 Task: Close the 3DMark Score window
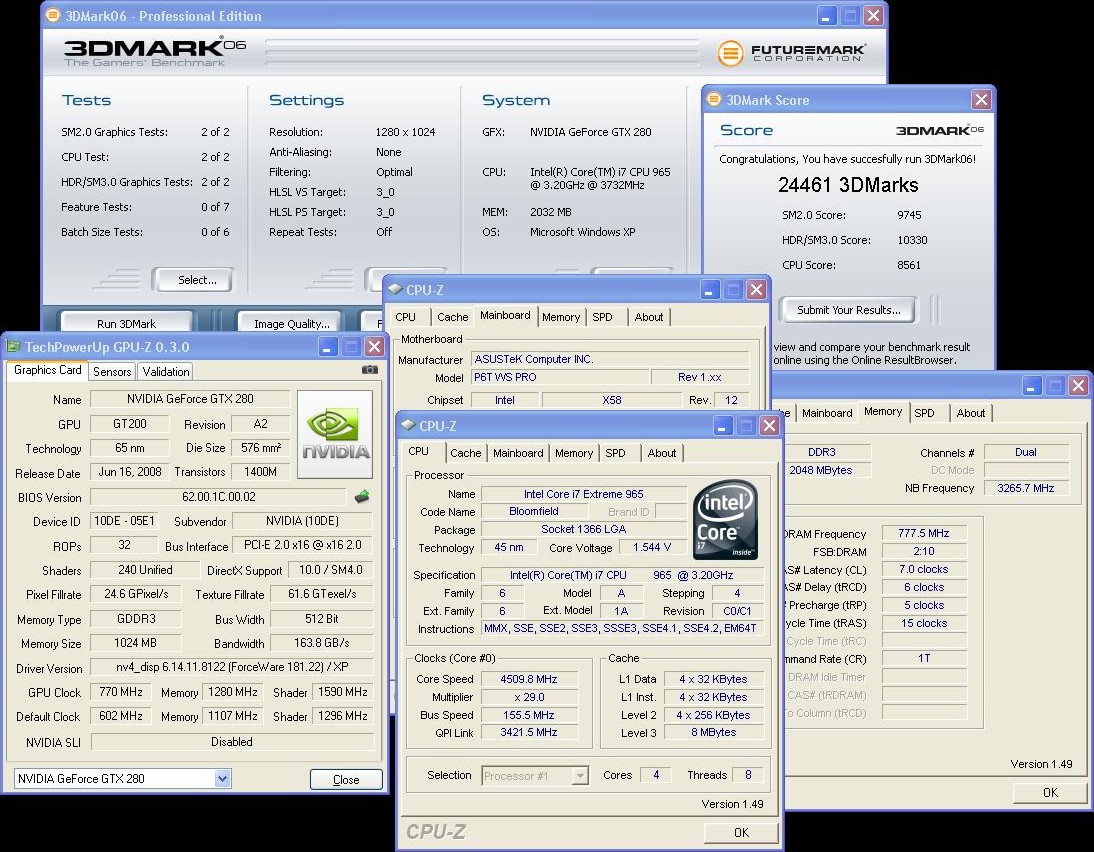pos(981,99)
